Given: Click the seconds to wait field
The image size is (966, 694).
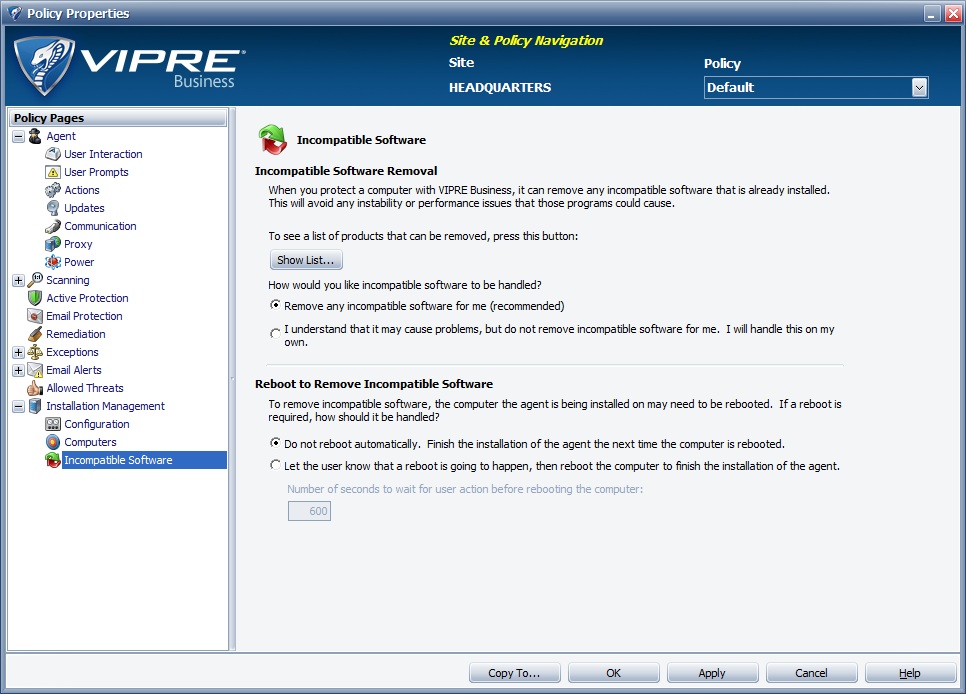Looking at the screenshot, I should (309, 511).
